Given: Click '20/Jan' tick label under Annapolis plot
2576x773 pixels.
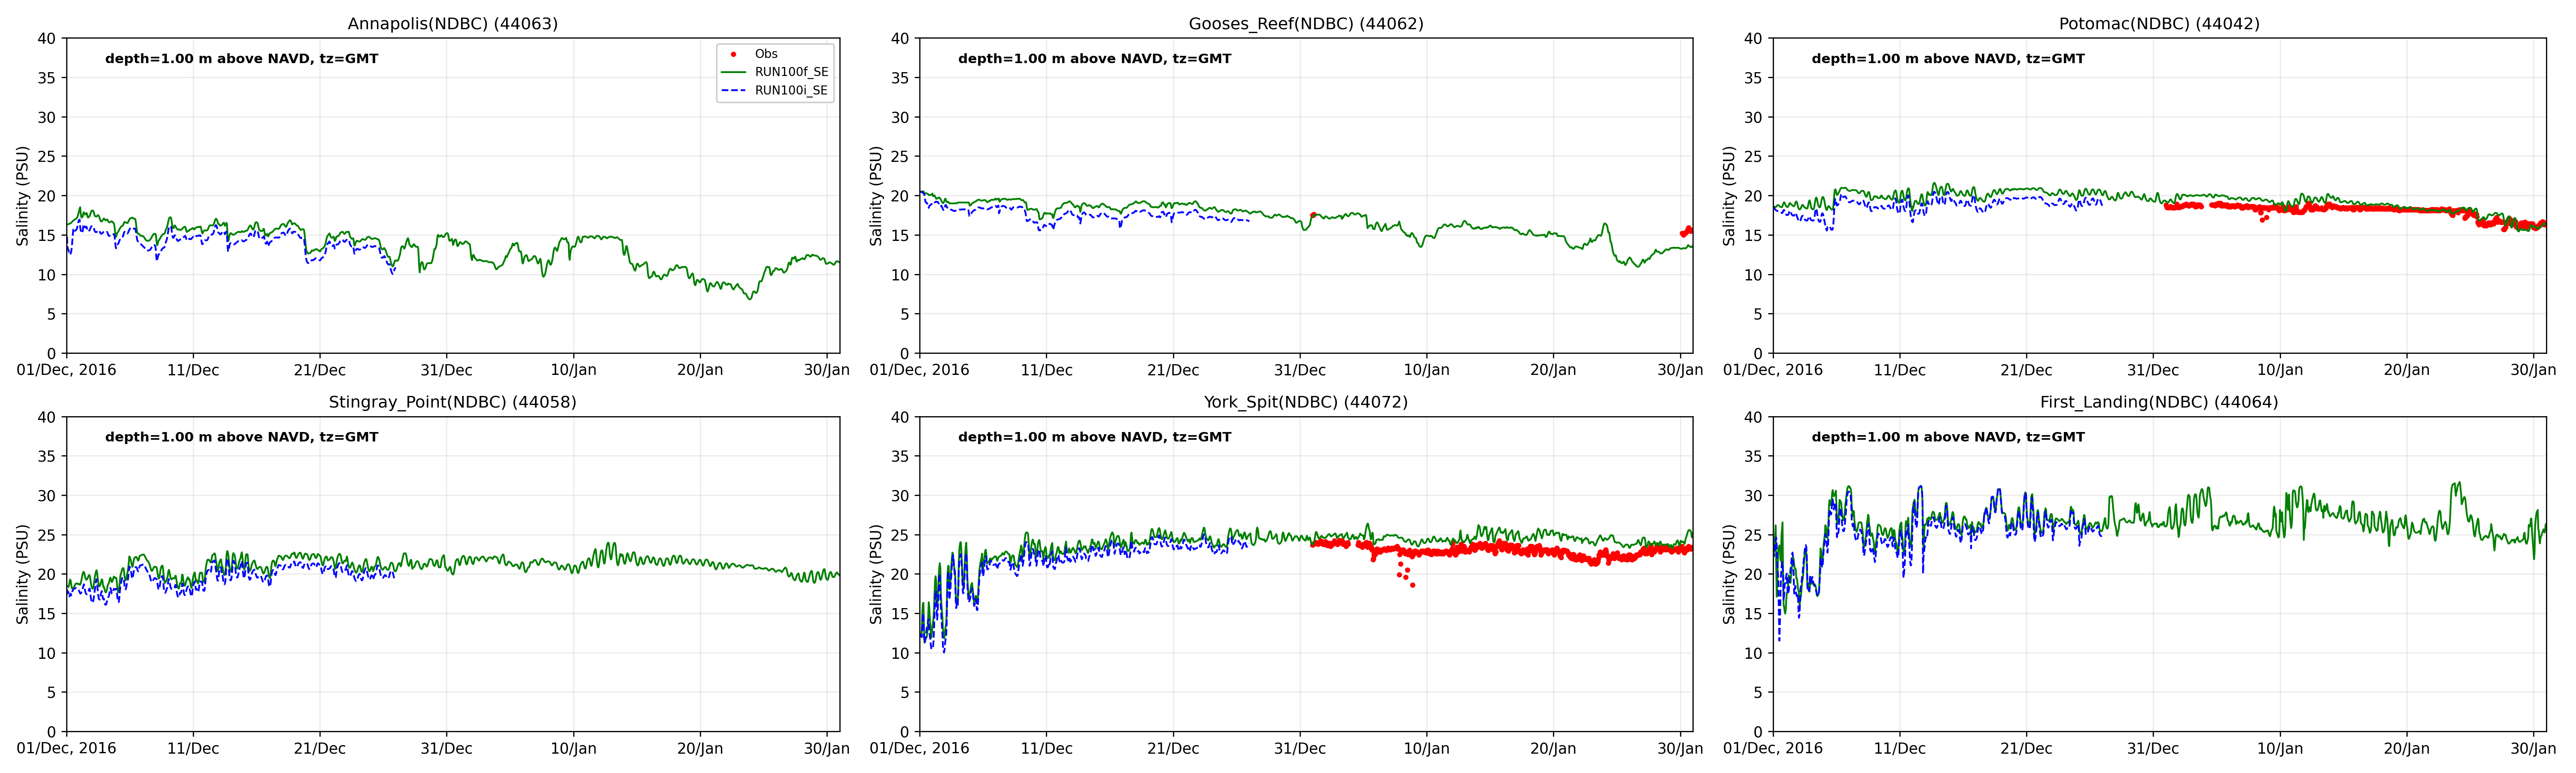Looking at the screenshot, I should click(x=700, y=370).
